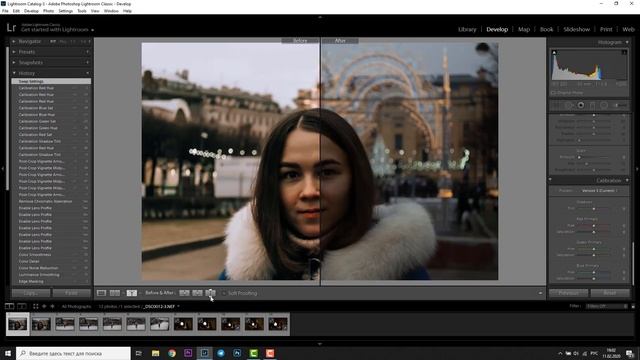
Task: Toggle highlight clipping indicator in histogram
Action: coord(624,52)
